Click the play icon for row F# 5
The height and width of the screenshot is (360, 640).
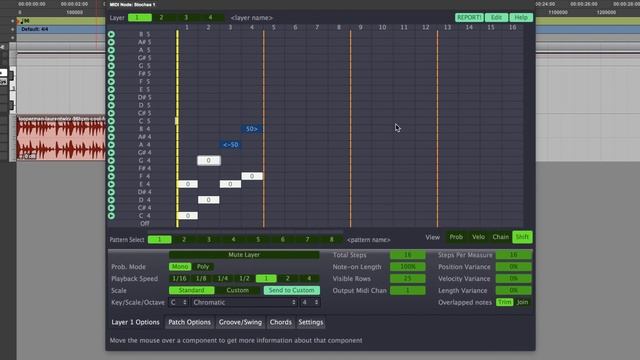coord(111,73)
